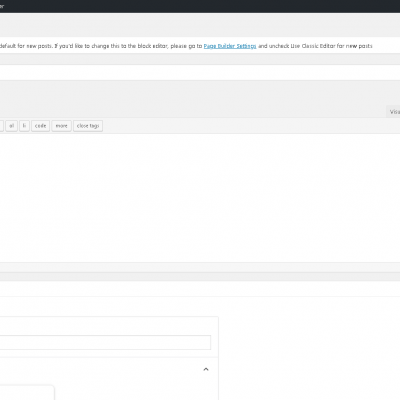Apply the code quicktag
Viewport: 400px width, 400px height.
point(40,126)
